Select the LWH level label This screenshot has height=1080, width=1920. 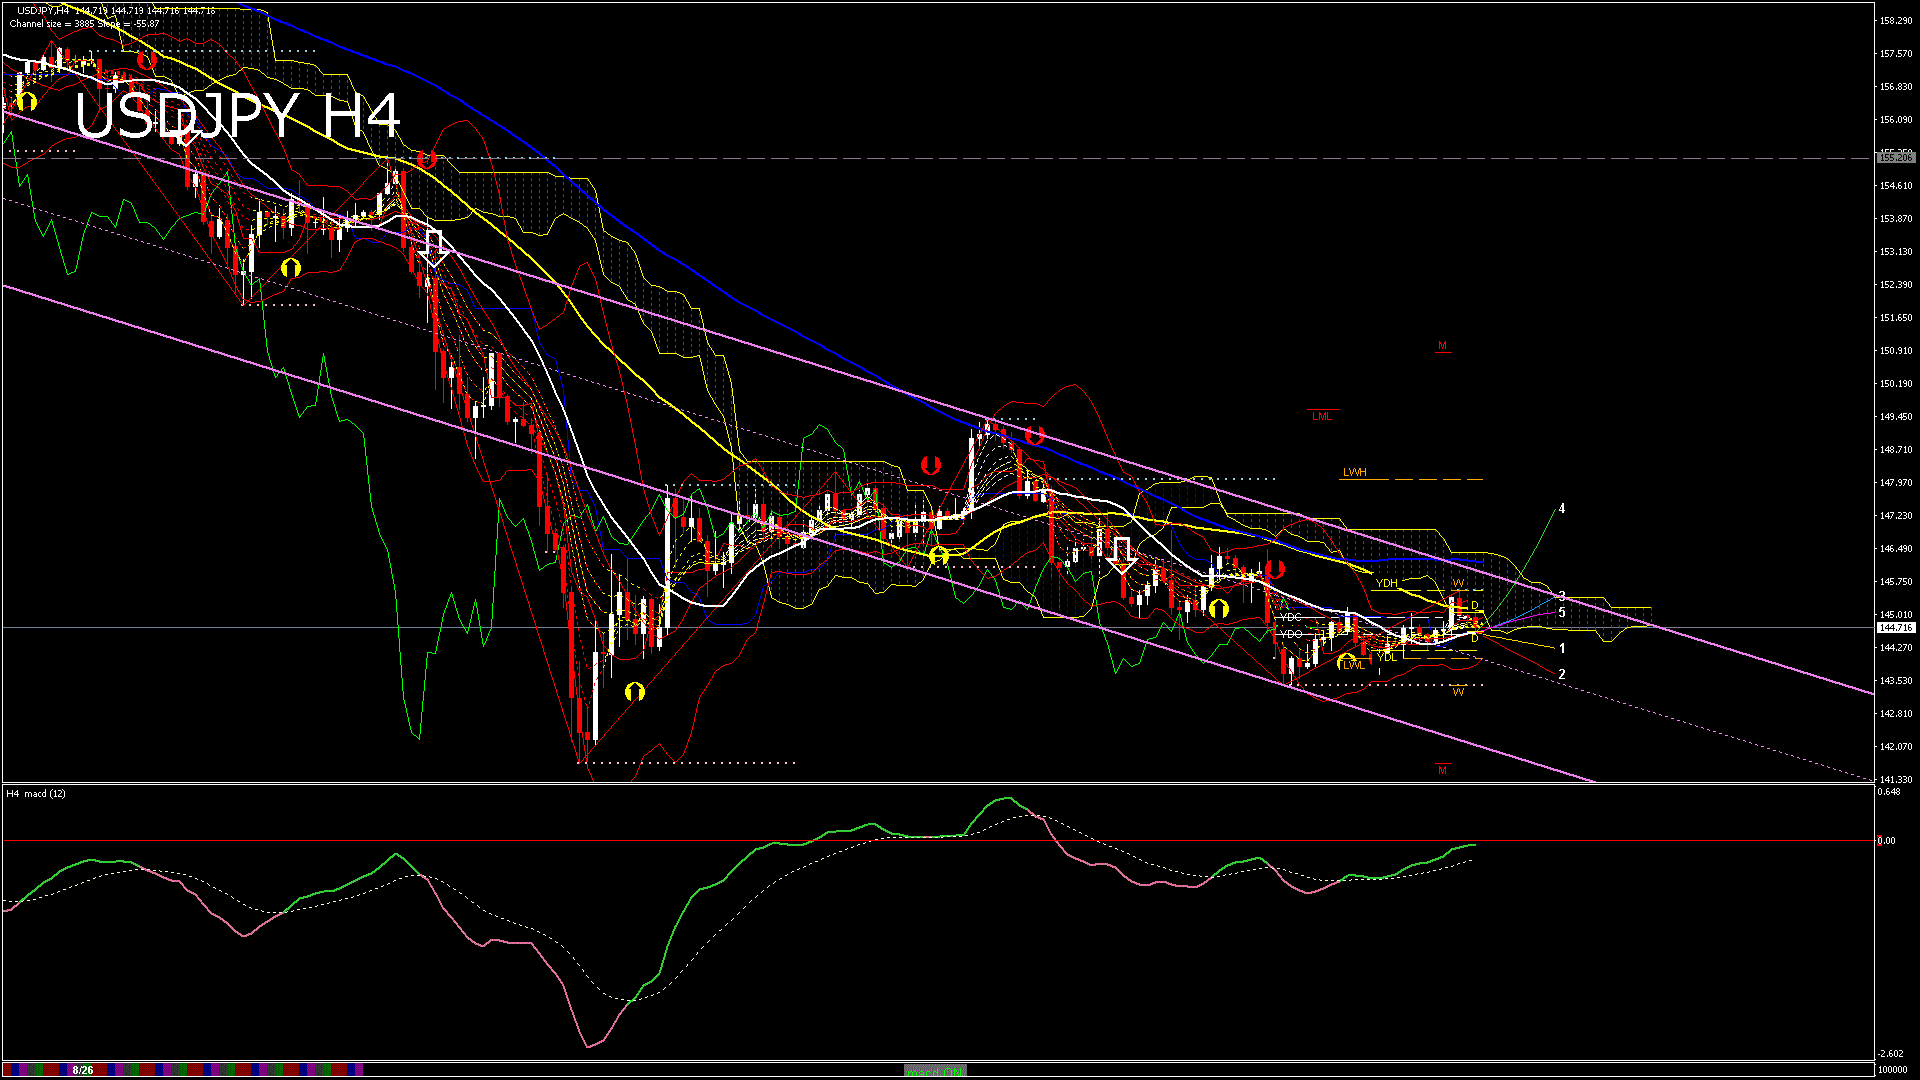(1354, 472)
